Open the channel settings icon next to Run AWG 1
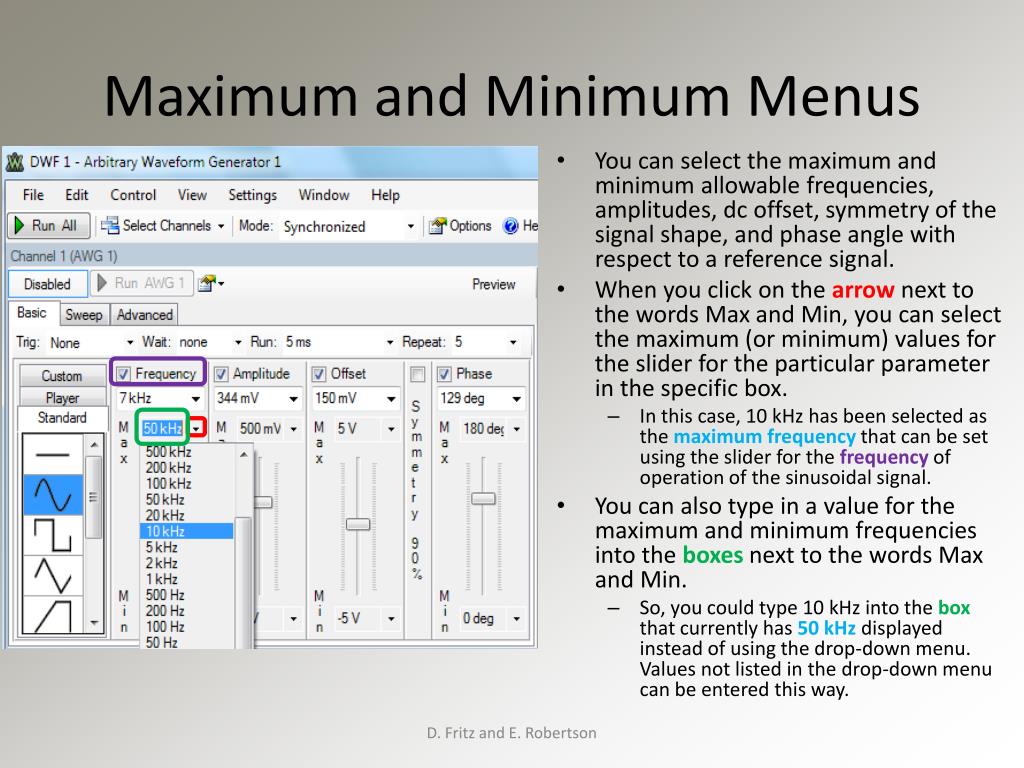The width and height of the screenshot is (1024, 768). (x=211, y=283)
